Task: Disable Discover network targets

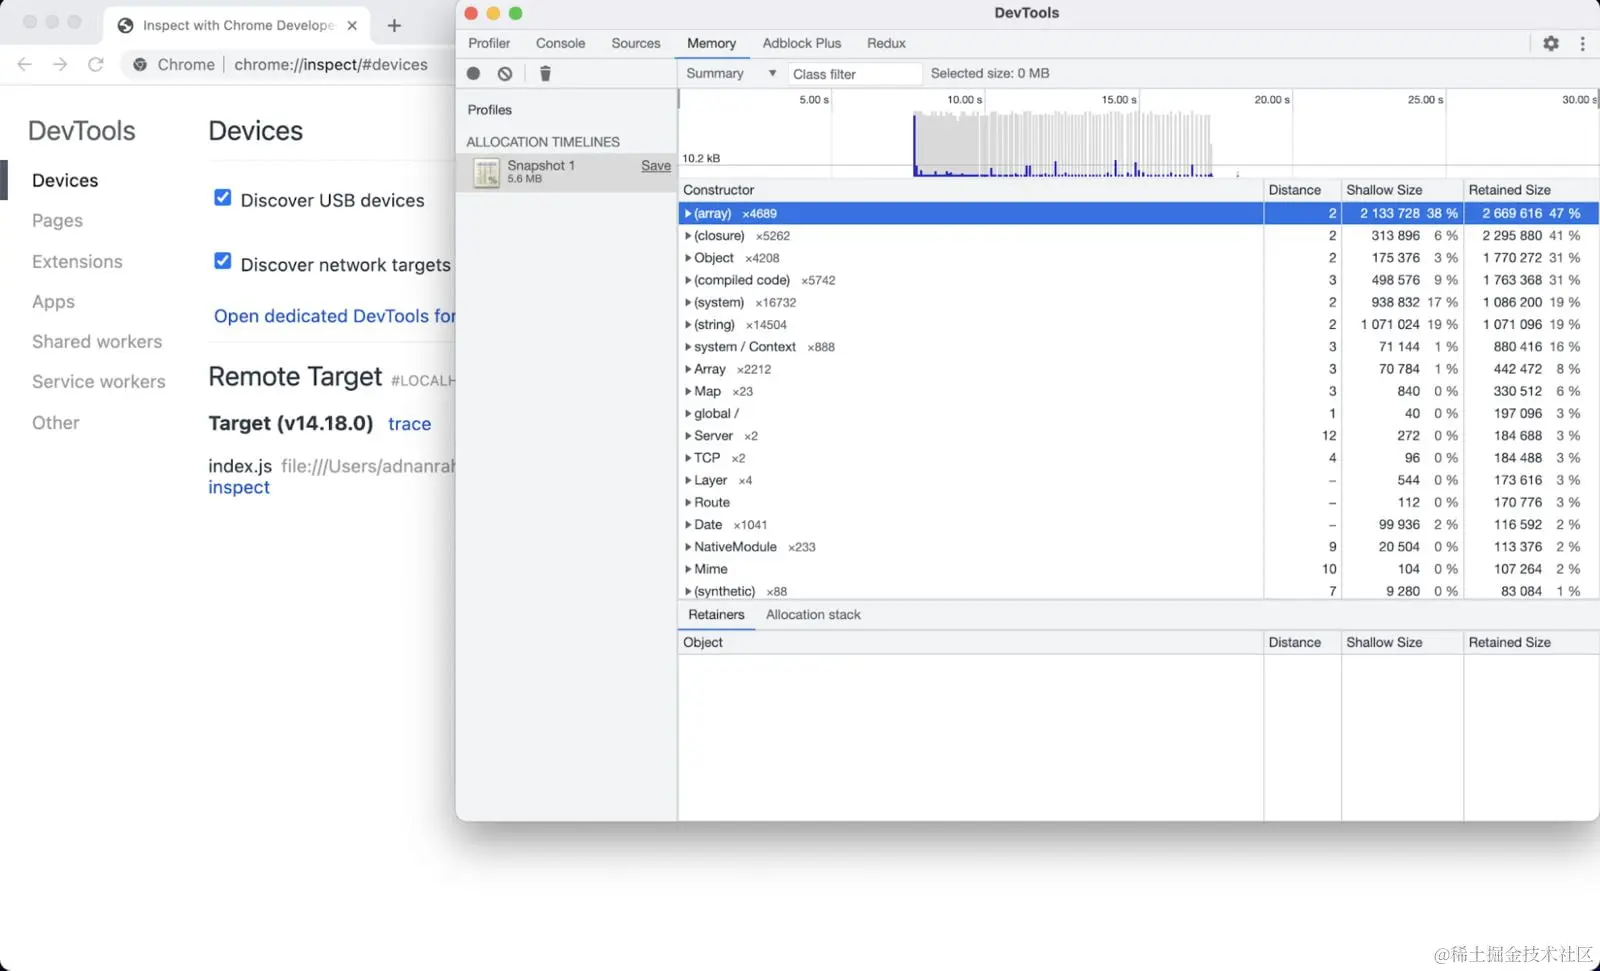Action: tap(222, 261)
